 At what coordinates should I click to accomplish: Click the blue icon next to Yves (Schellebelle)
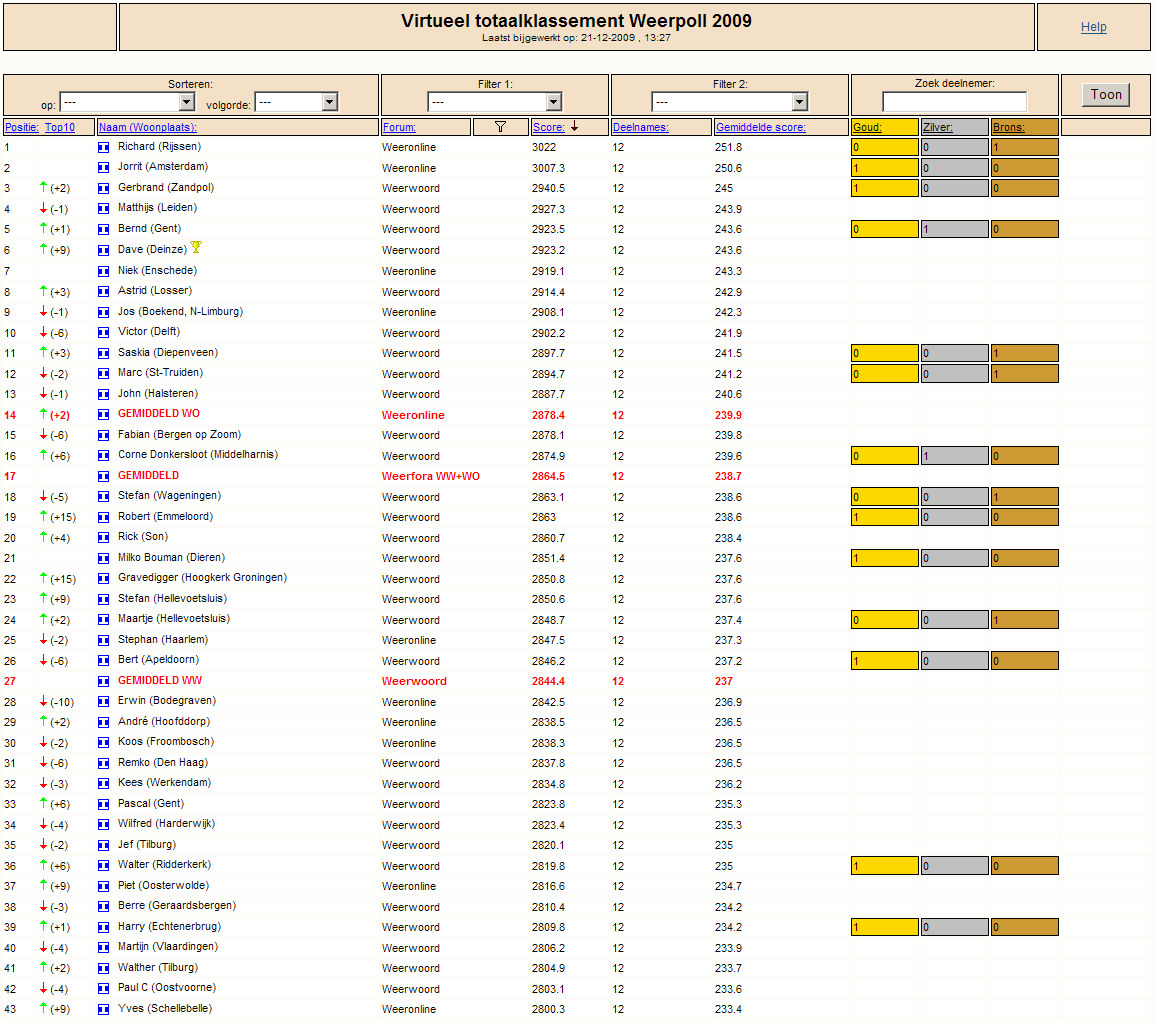point(103,1010)
